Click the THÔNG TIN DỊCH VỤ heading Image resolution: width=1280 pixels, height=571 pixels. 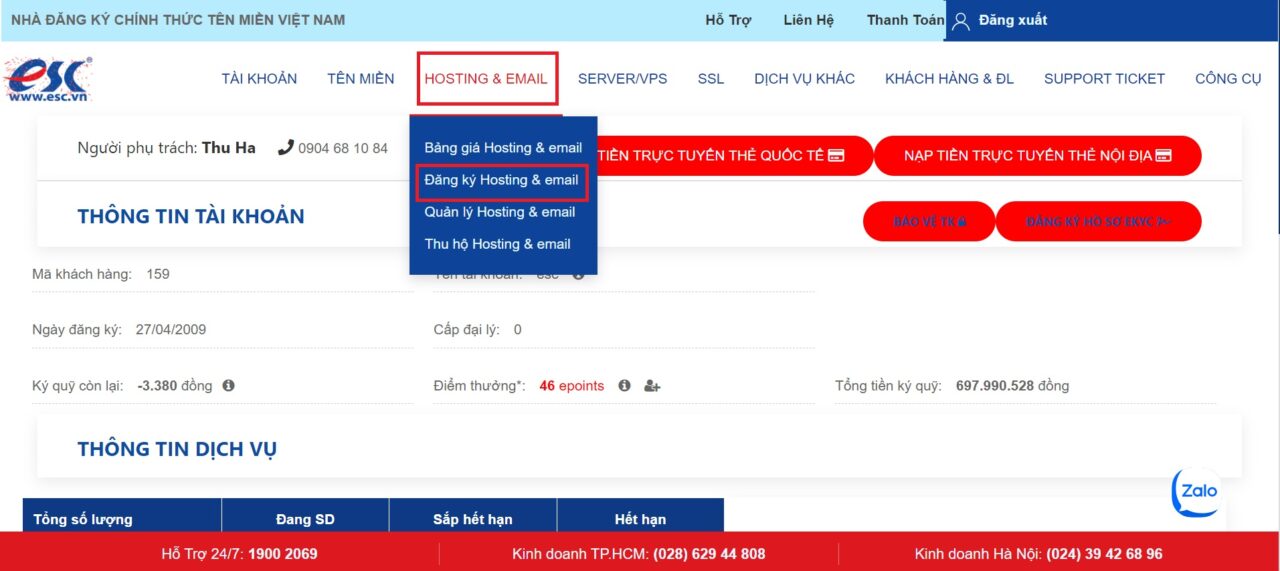tap(177, 449)
